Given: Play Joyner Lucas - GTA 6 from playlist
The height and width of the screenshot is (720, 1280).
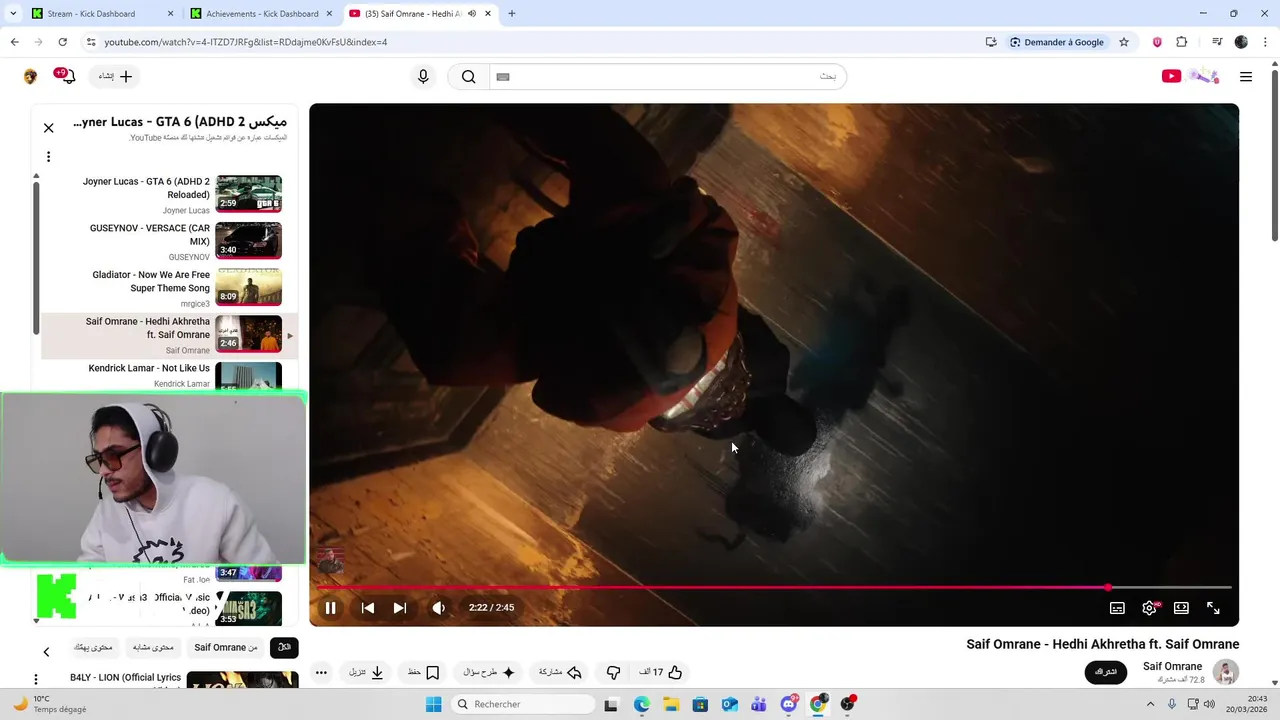Looking at the screenshot, I should 170,194.
